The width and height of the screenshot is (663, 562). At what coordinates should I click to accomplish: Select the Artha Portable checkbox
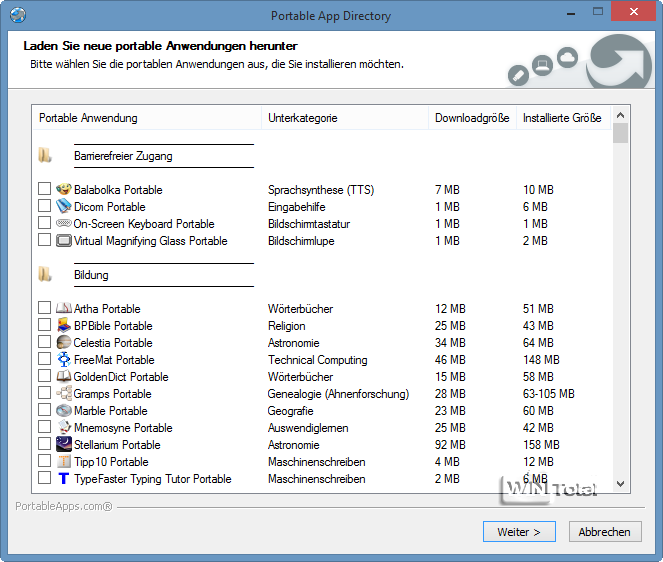pyautogui.click(x=44, y=307)
